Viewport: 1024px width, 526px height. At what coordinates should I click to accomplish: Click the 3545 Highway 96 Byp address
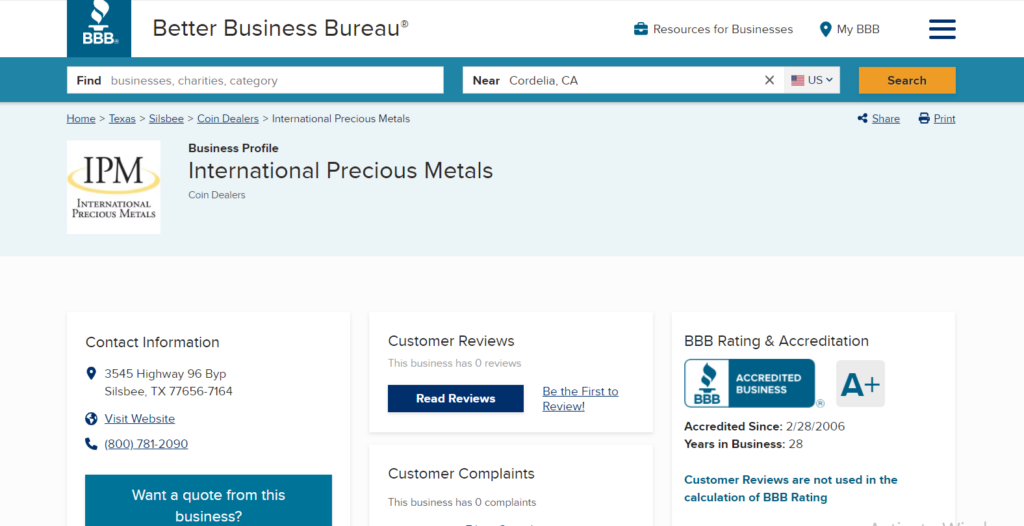(x=168, y=383)
